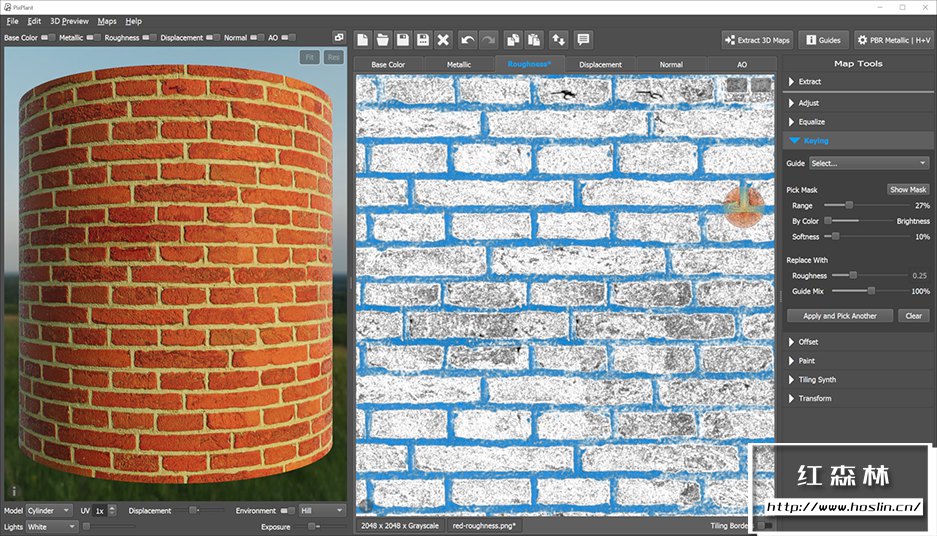The width and height of the screenshot is (937, 536).
Task: Open the 3D Preview menu
Action: 69,21
